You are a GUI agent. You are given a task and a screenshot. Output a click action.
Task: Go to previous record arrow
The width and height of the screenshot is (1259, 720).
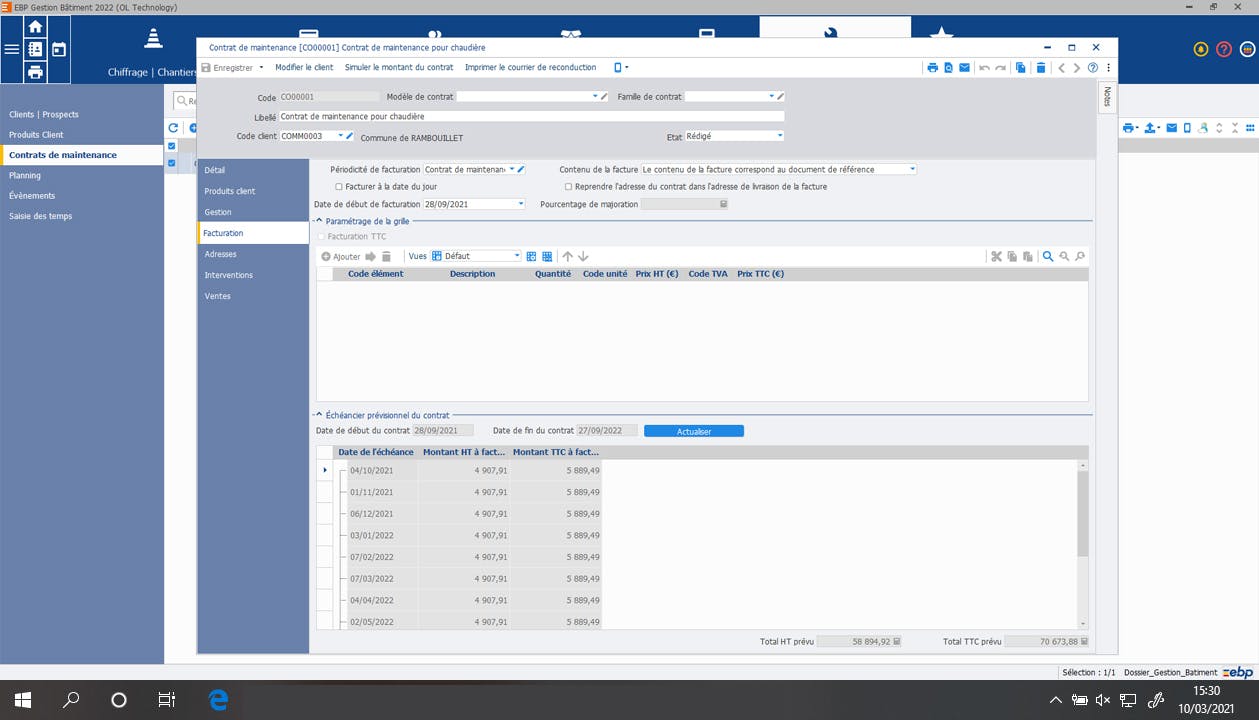click(1062, 68)
